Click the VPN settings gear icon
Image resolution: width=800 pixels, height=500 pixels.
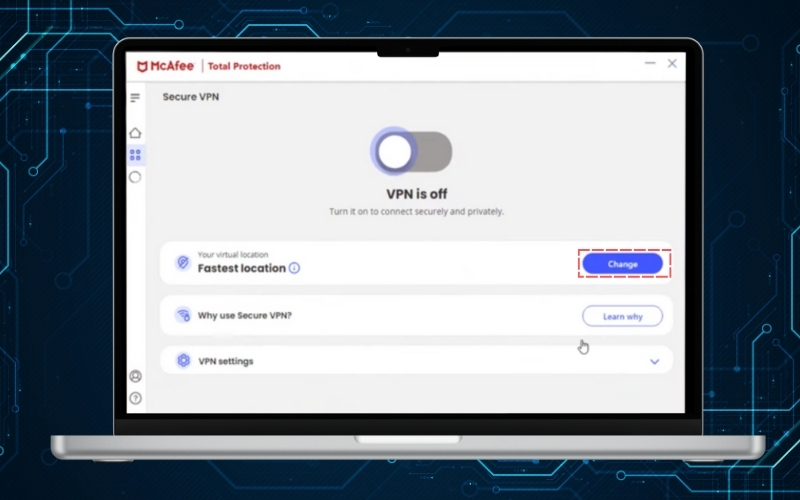[x=183, y=360]
